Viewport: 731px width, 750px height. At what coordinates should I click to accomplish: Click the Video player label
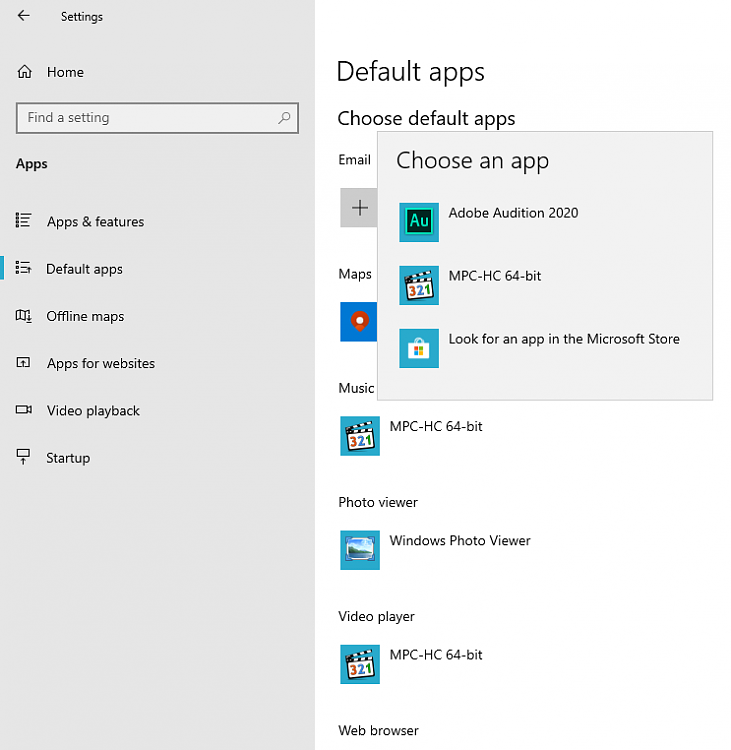(377, 617)
